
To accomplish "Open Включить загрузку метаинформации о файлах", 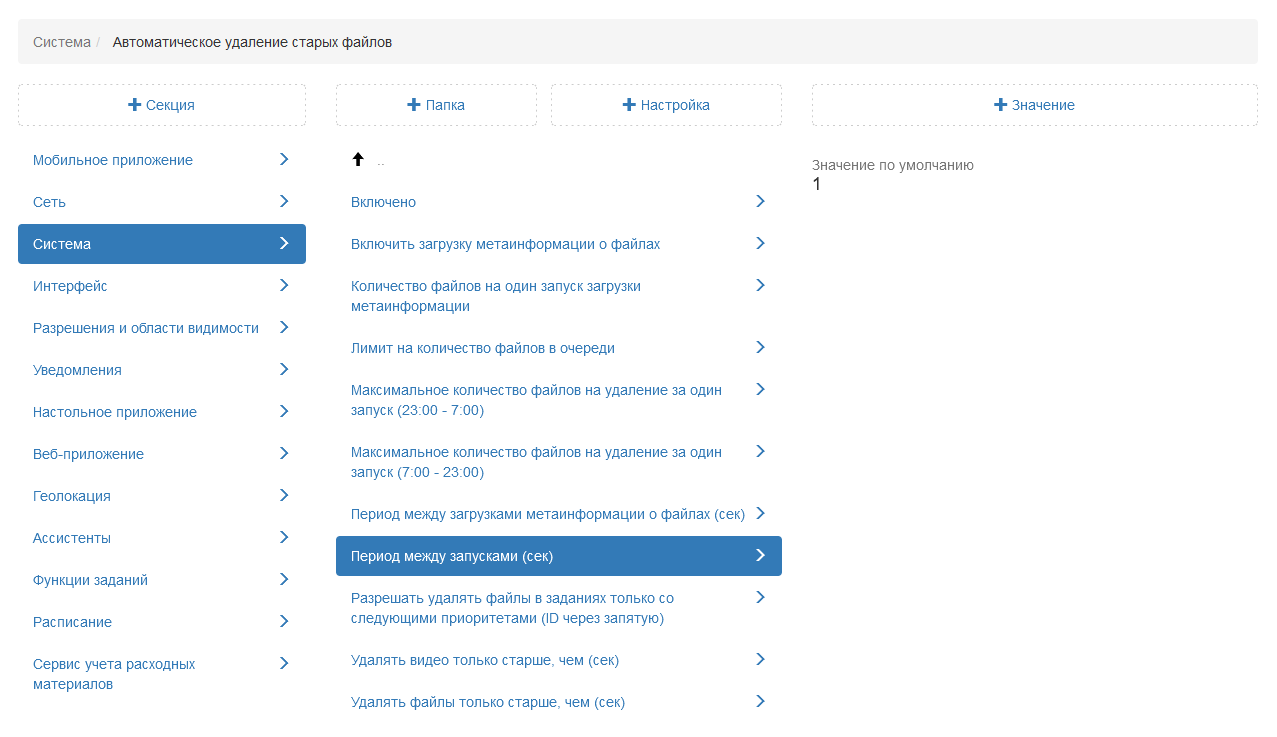I will (505, 244).
